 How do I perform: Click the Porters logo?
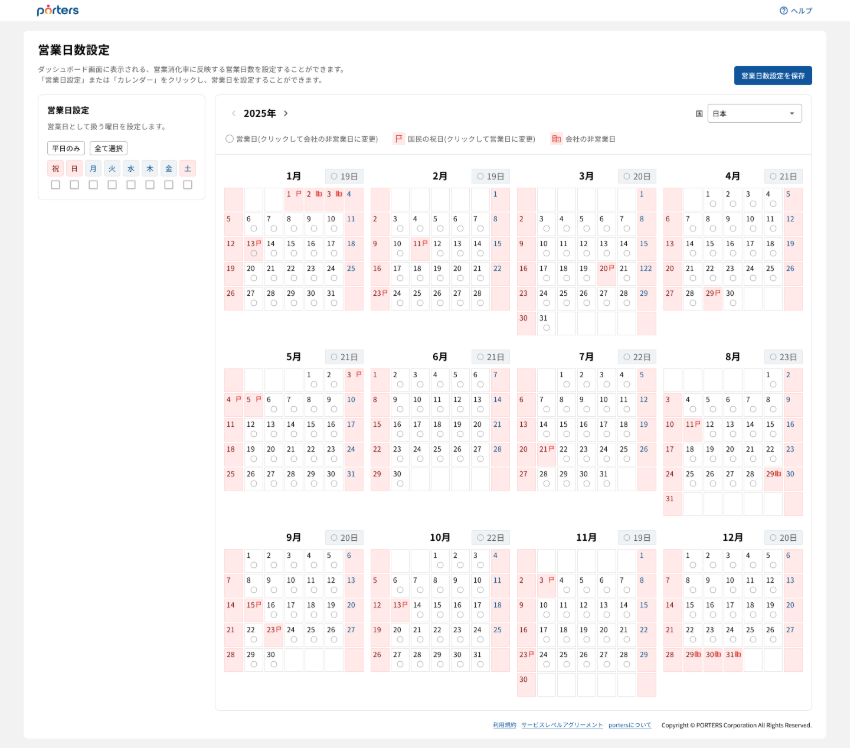coord(57,10)
